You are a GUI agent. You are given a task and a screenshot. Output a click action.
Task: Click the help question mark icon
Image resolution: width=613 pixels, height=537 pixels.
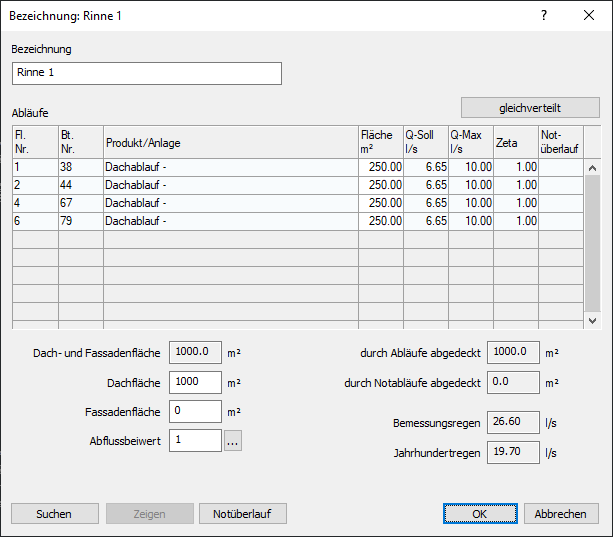pyautogui.click(x=544, y=15)
